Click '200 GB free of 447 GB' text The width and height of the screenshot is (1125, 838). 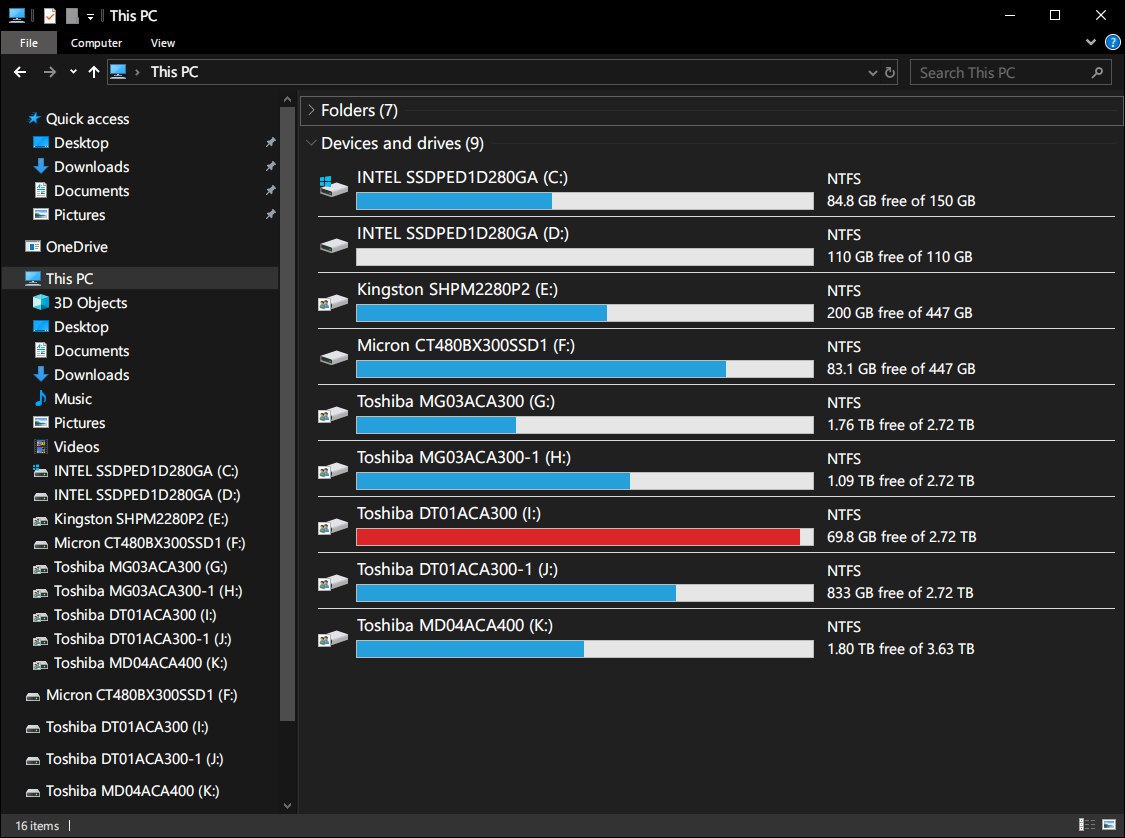pos(900,313)
